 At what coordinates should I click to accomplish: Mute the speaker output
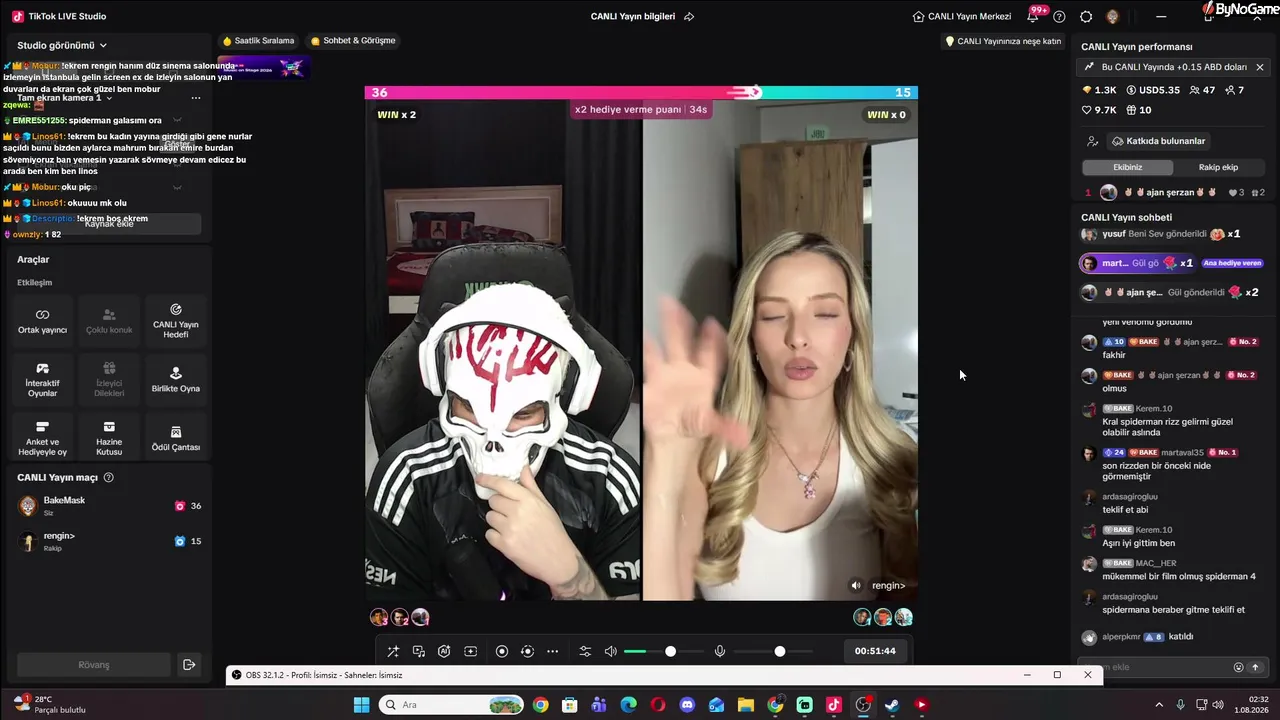tap(611, 651)
